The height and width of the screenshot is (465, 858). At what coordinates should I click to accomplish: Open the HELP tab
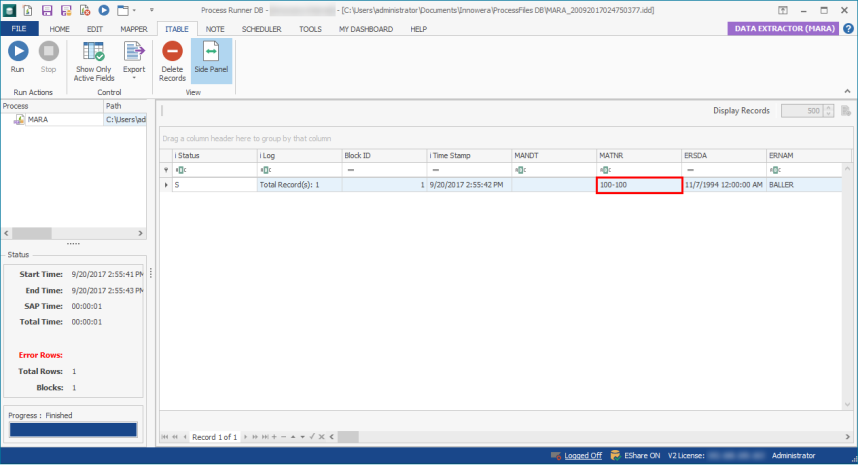419,29
